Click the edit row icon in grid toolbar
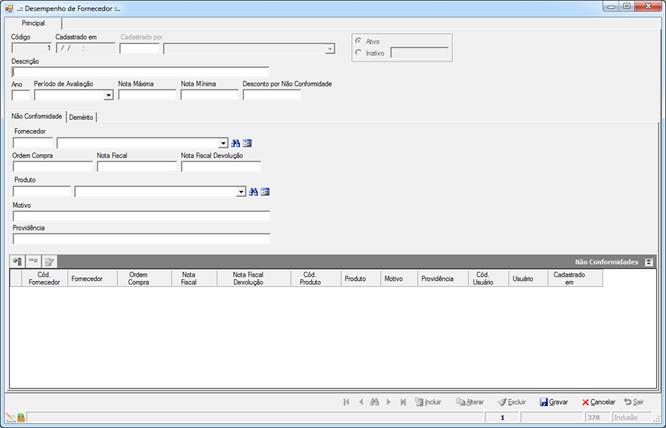 tap(49, 261)
